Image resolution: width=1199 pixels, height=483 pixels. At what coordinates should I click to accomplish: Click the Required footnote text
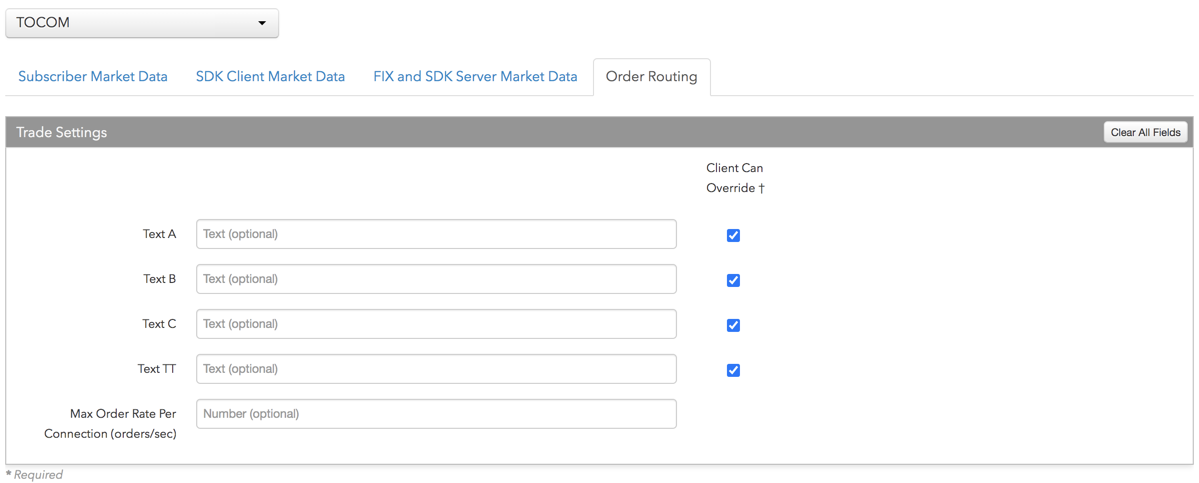(34, 475)
